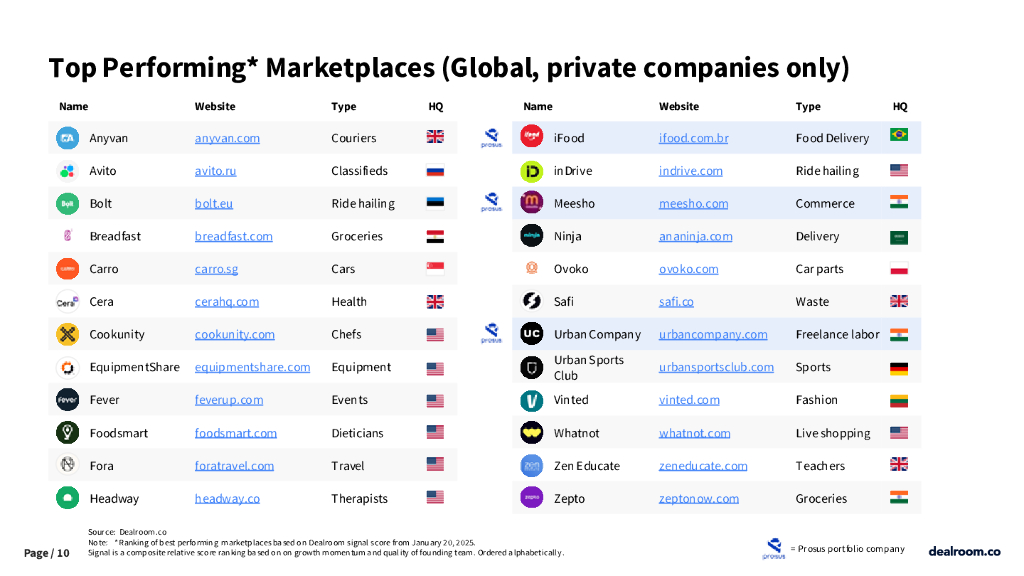The height and width of the screenshot is (576, 1024).
Task: Click the iFood red logo icon
Action: 532,138
